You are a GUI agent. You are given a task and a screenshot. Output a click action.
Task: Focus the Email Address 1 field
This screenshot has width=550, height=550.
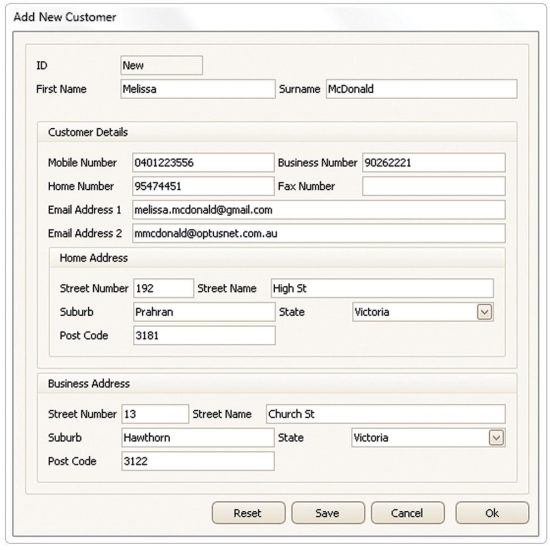(x=318, y=210)
